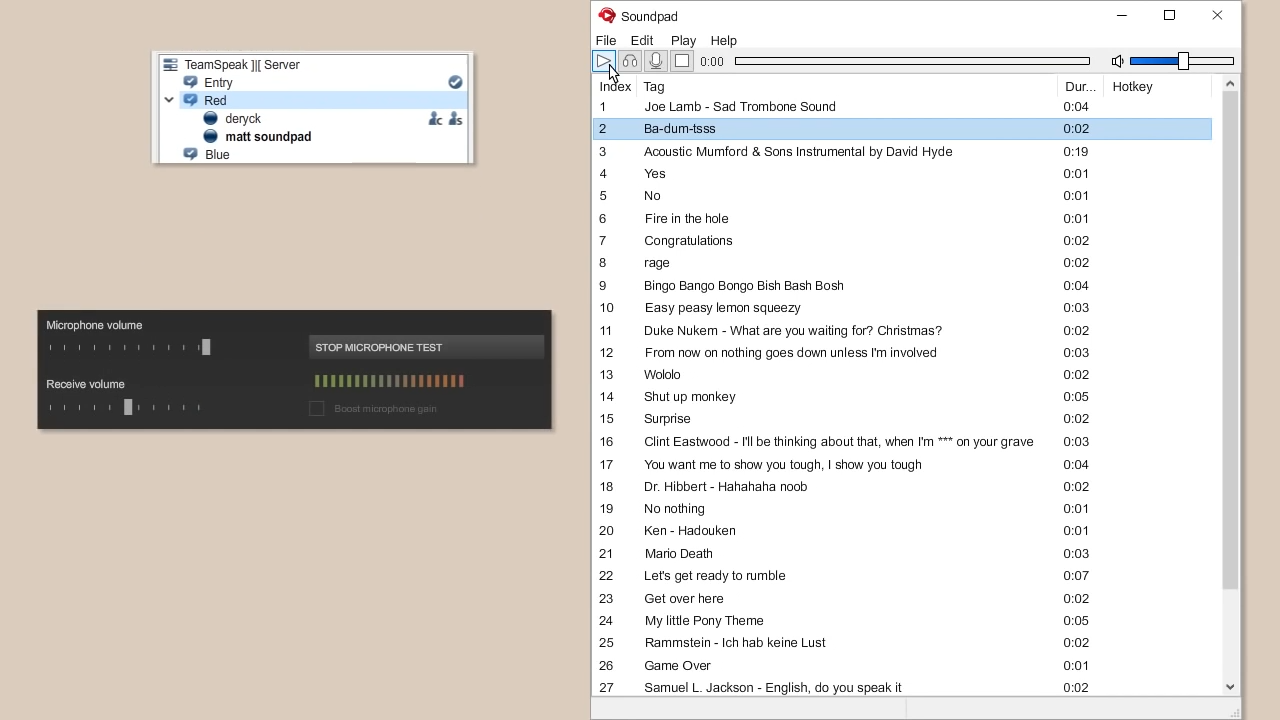1280x720 pixels.
Task: Click the Soundpad logo in the title bar
Action: pos(607,16)
